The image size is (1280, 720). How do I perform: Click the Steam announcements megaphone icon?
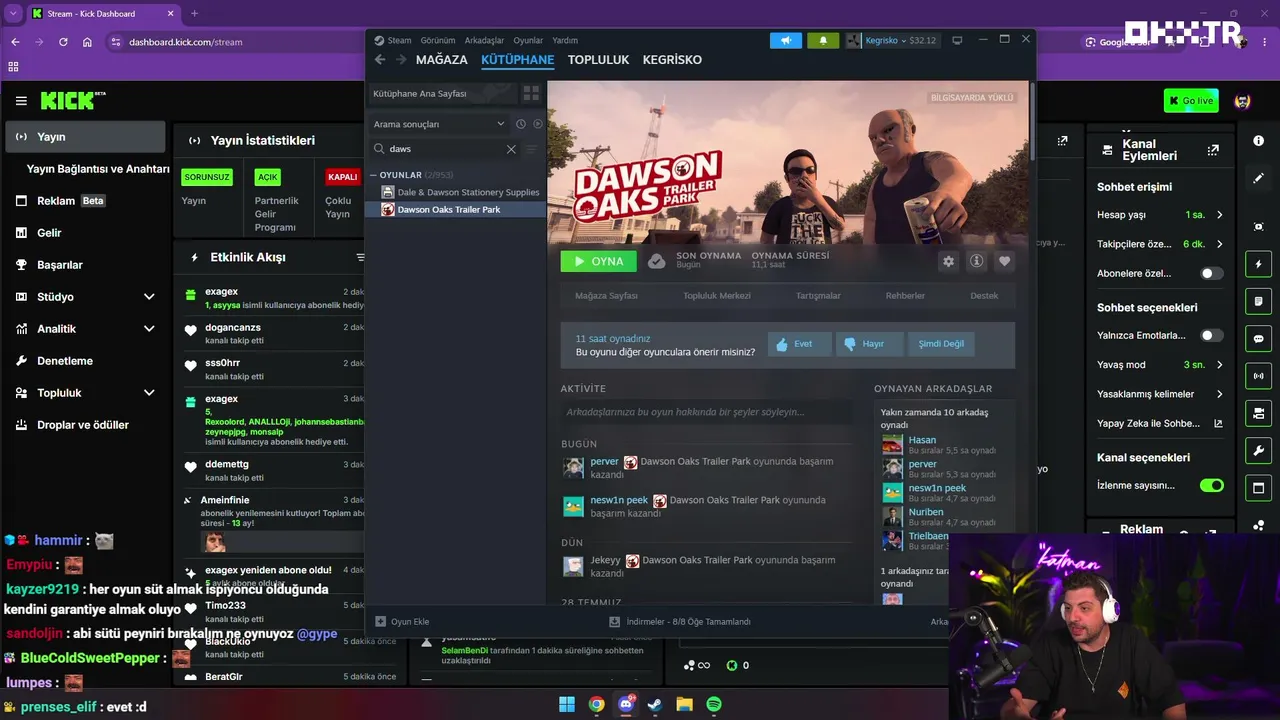pyautogui.click(x=785, y=41)
